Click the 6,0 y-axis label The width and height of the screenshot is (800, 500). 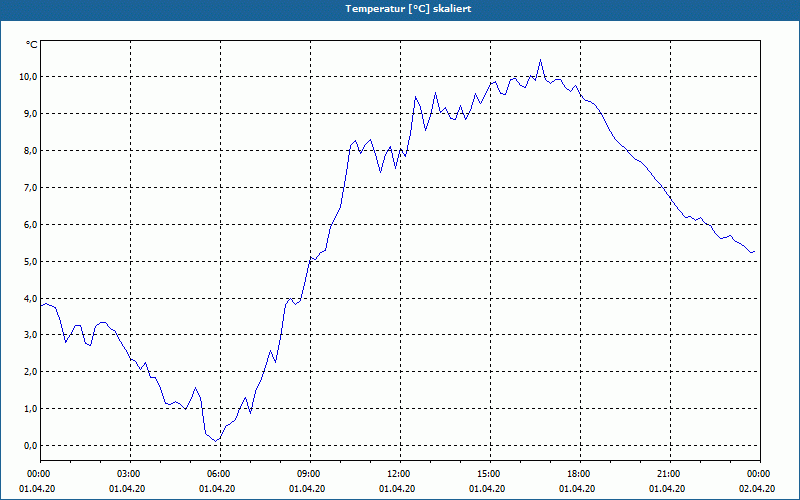click(x=31, y=224)
